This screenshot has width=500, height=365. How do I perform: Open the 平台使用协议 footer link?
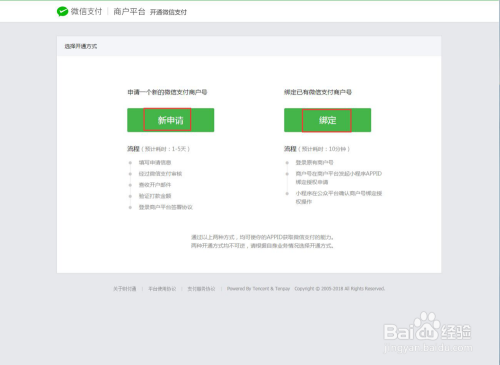pyautogui.click(x=162, y=289)
